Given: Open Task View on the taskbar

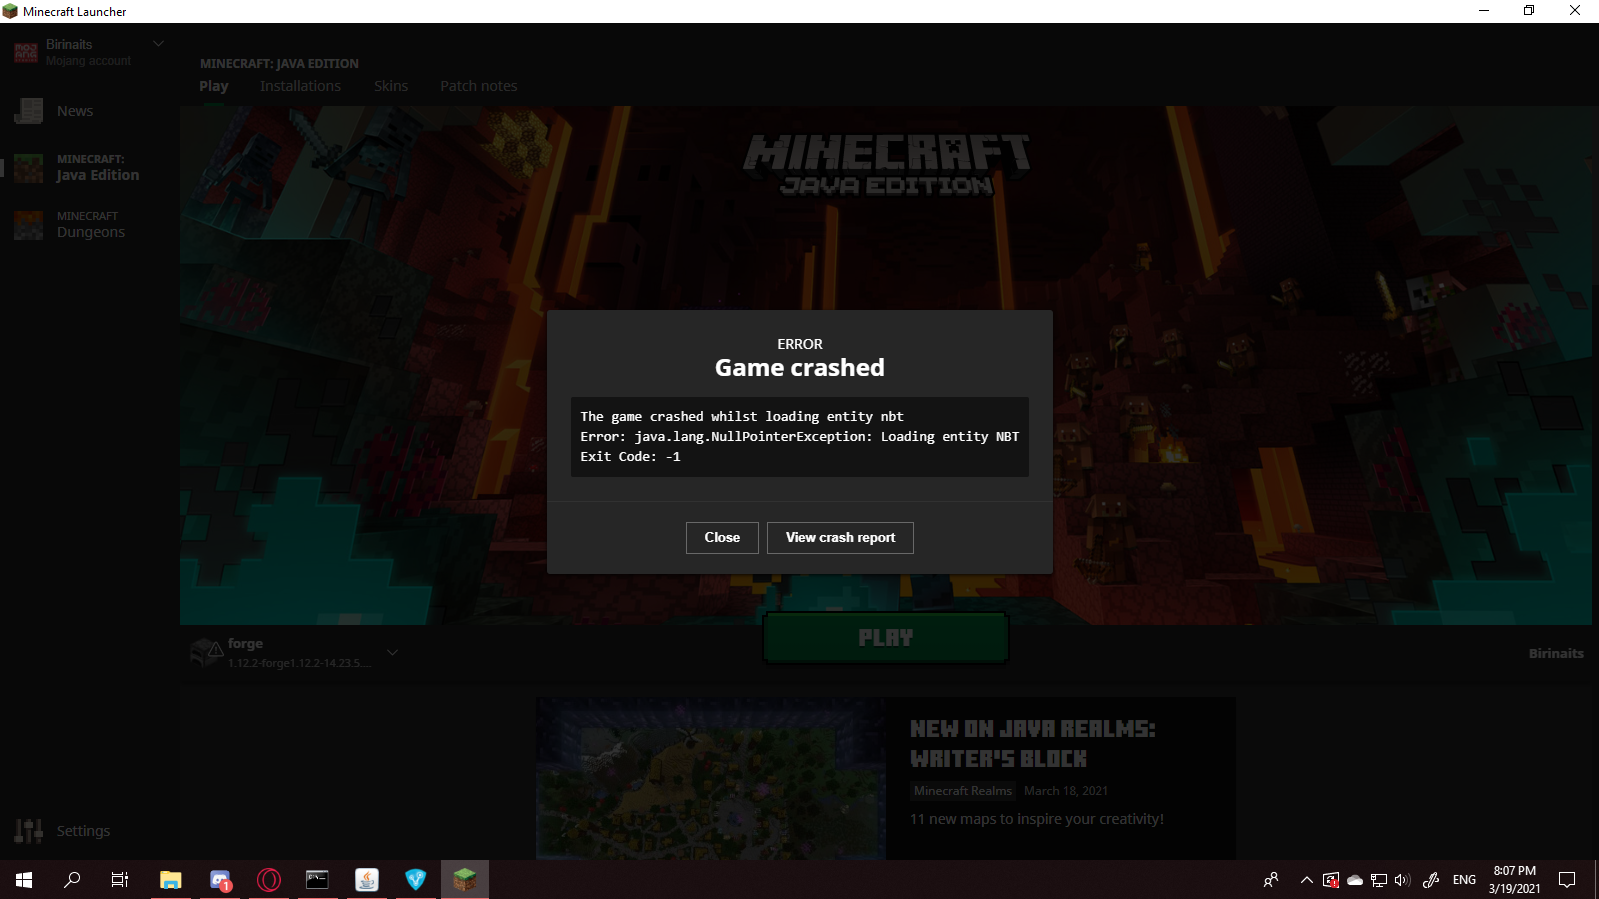Looking at the screenshot, I should click(x=120, y=880).
